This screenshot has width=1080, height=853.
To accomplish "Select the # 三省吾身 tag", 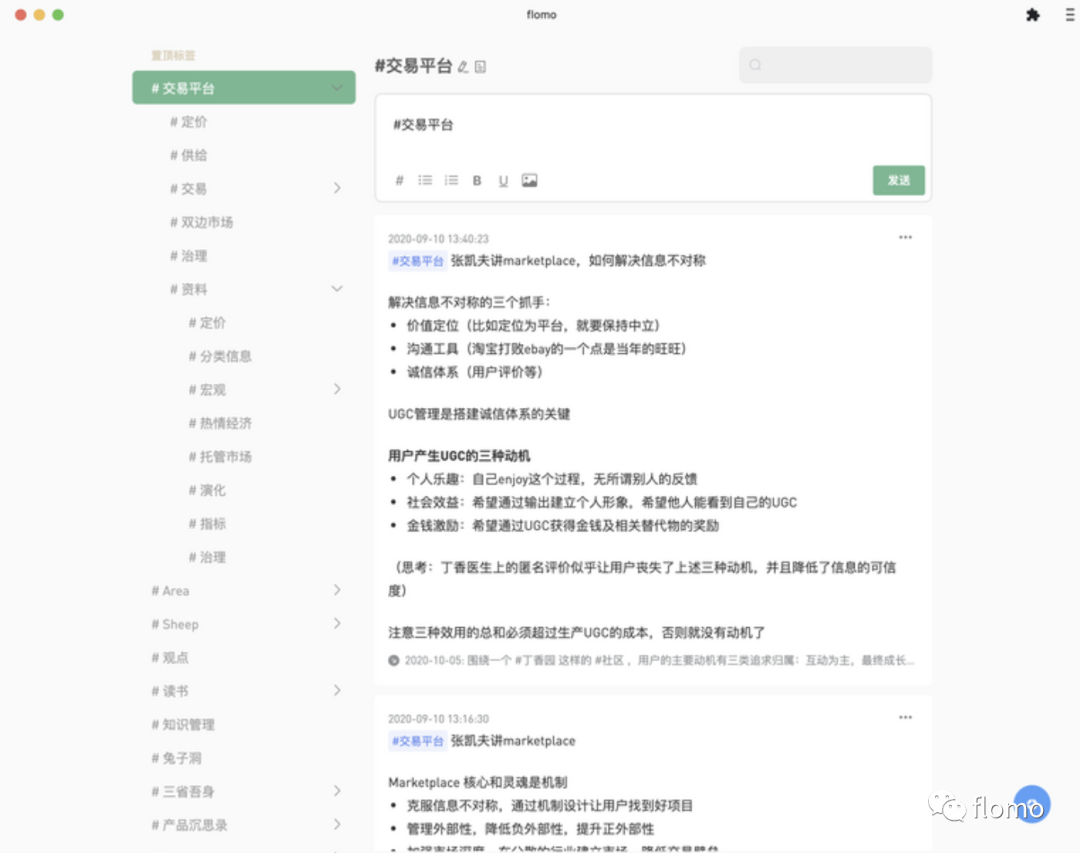I will 183,791.
